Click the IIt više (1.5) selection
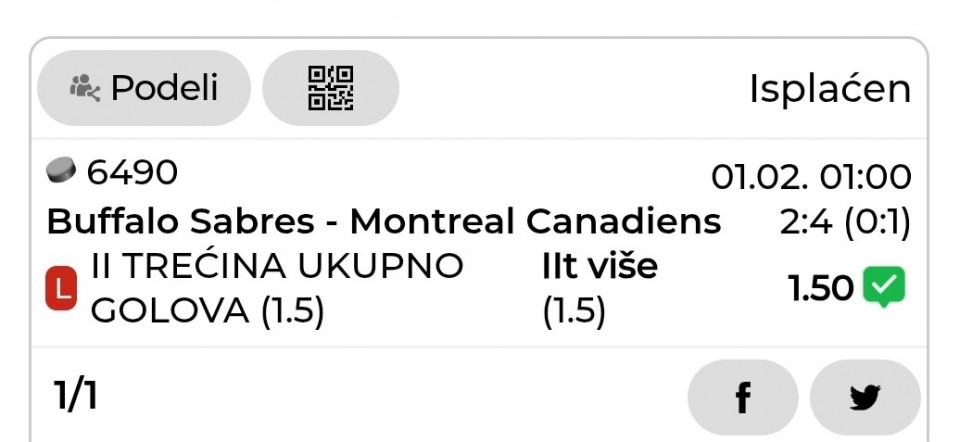Screen dimensions: 960x442 pos(599,289)
